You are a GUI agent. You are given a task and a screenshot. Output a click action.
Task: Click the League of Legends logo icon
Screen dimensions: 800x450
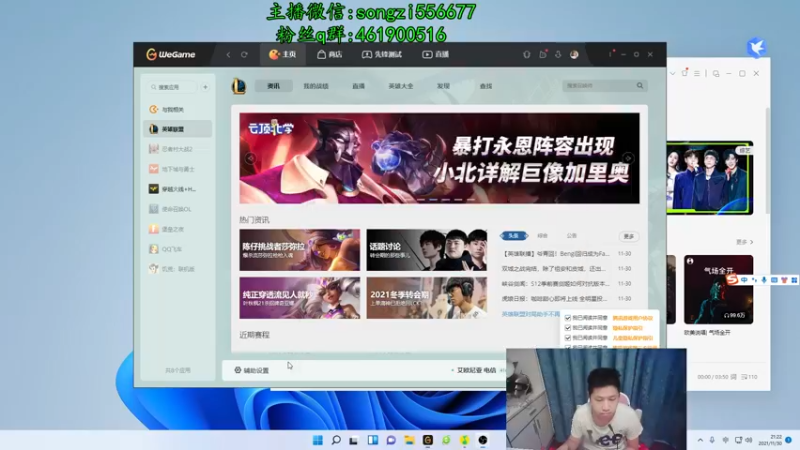pyautogui.click(x=238, y=86)
